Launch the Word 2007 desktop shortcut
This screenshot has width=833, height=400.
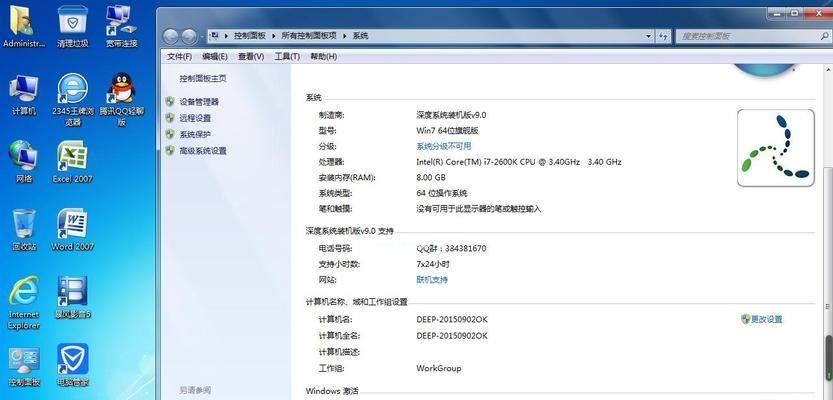tap(73, 230)
